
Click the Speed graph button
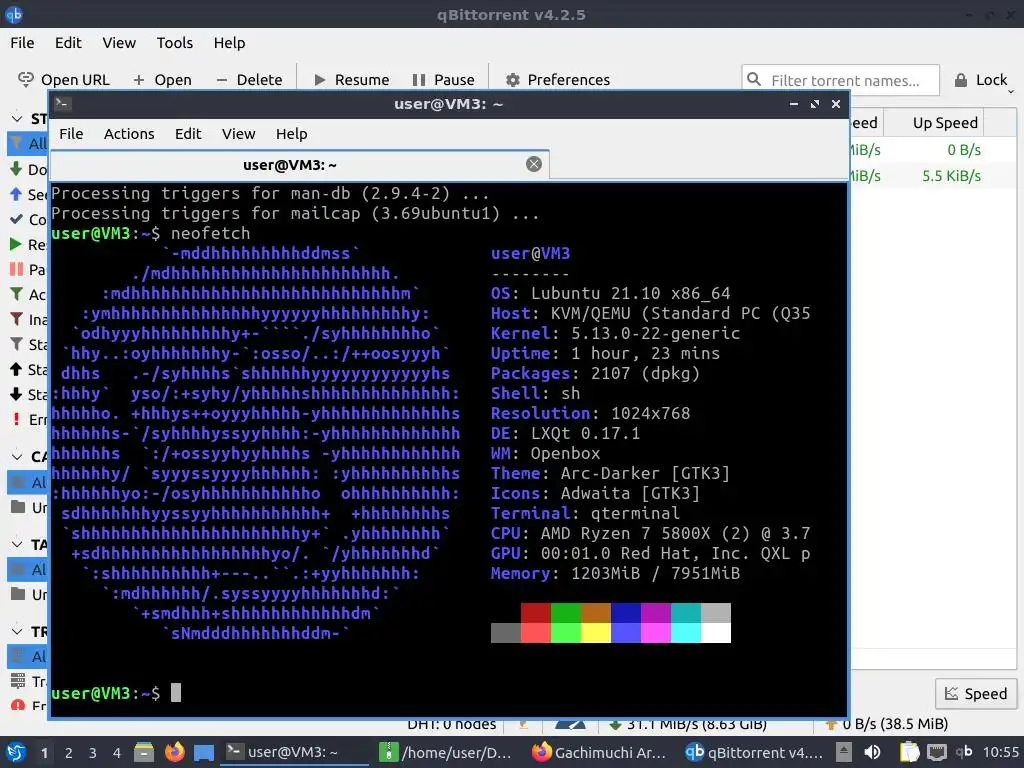(976, 694)
